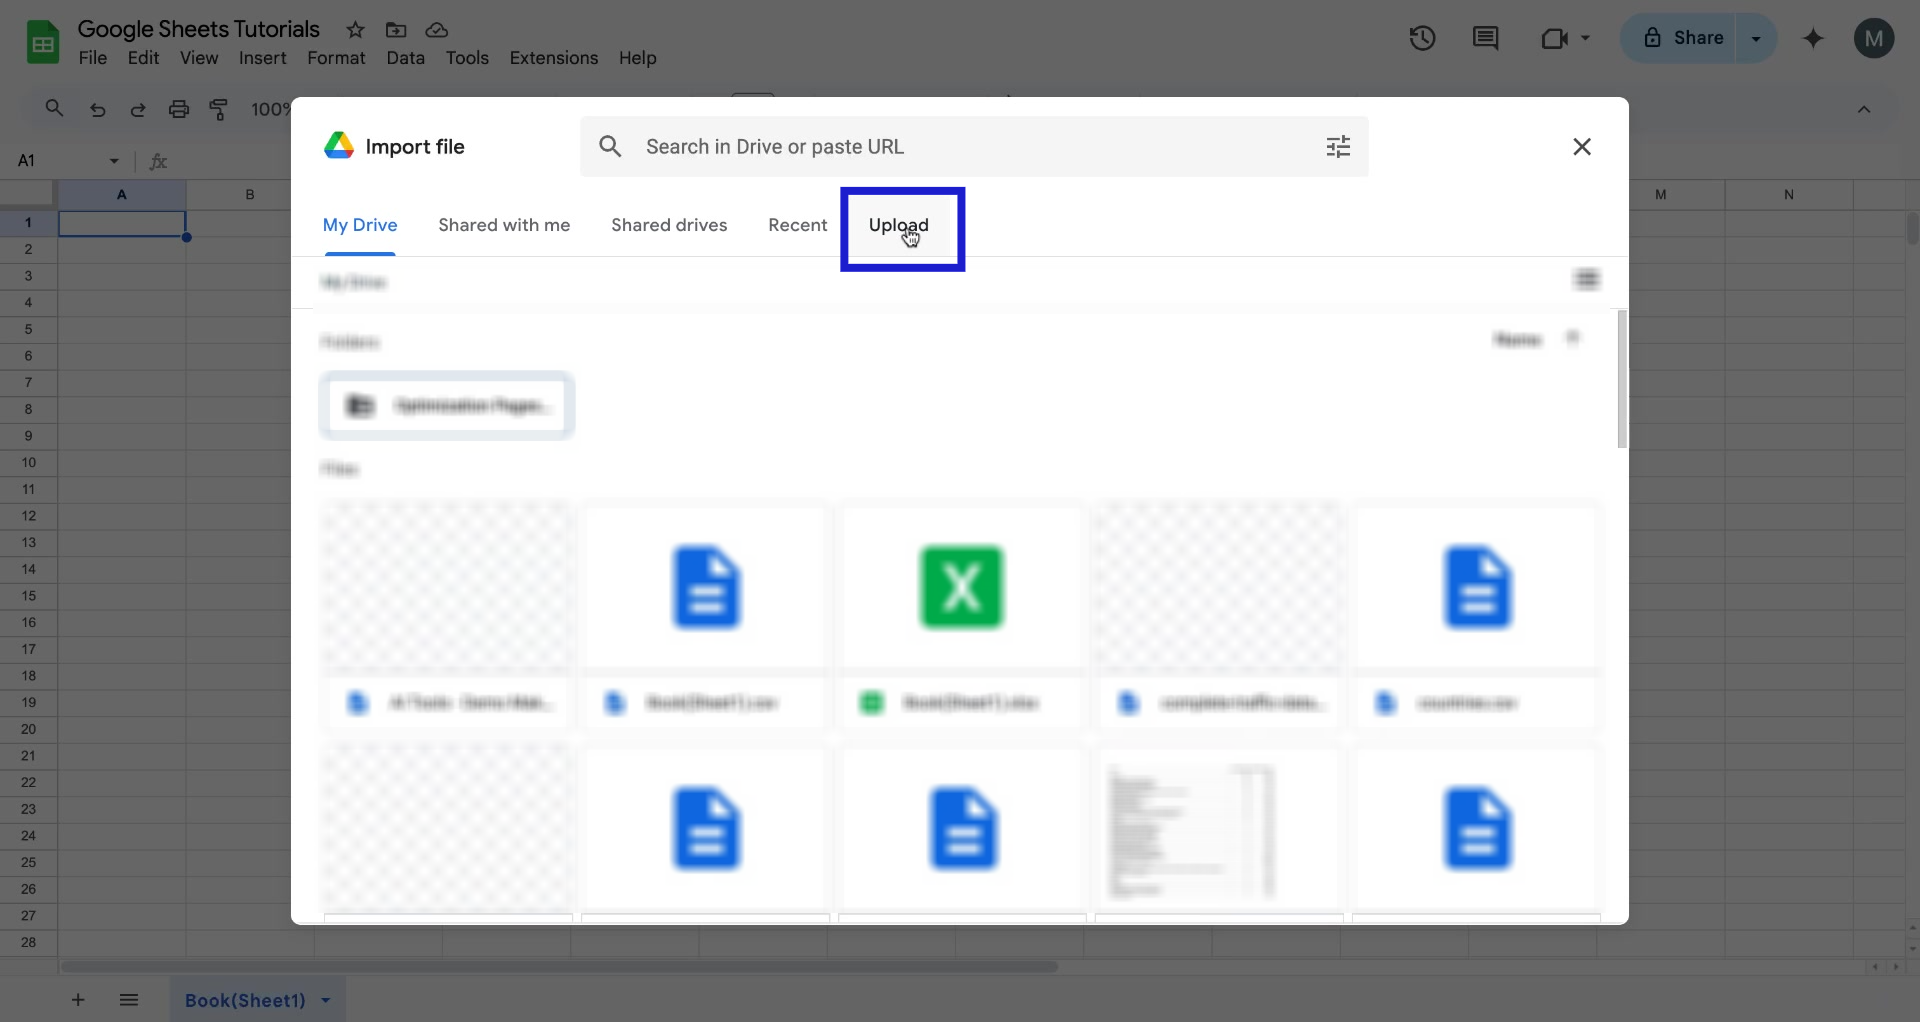This screenshot has height=1022, width=1920.
Task: Open search options in the Import file dialog
Action: click(1339, 146)
